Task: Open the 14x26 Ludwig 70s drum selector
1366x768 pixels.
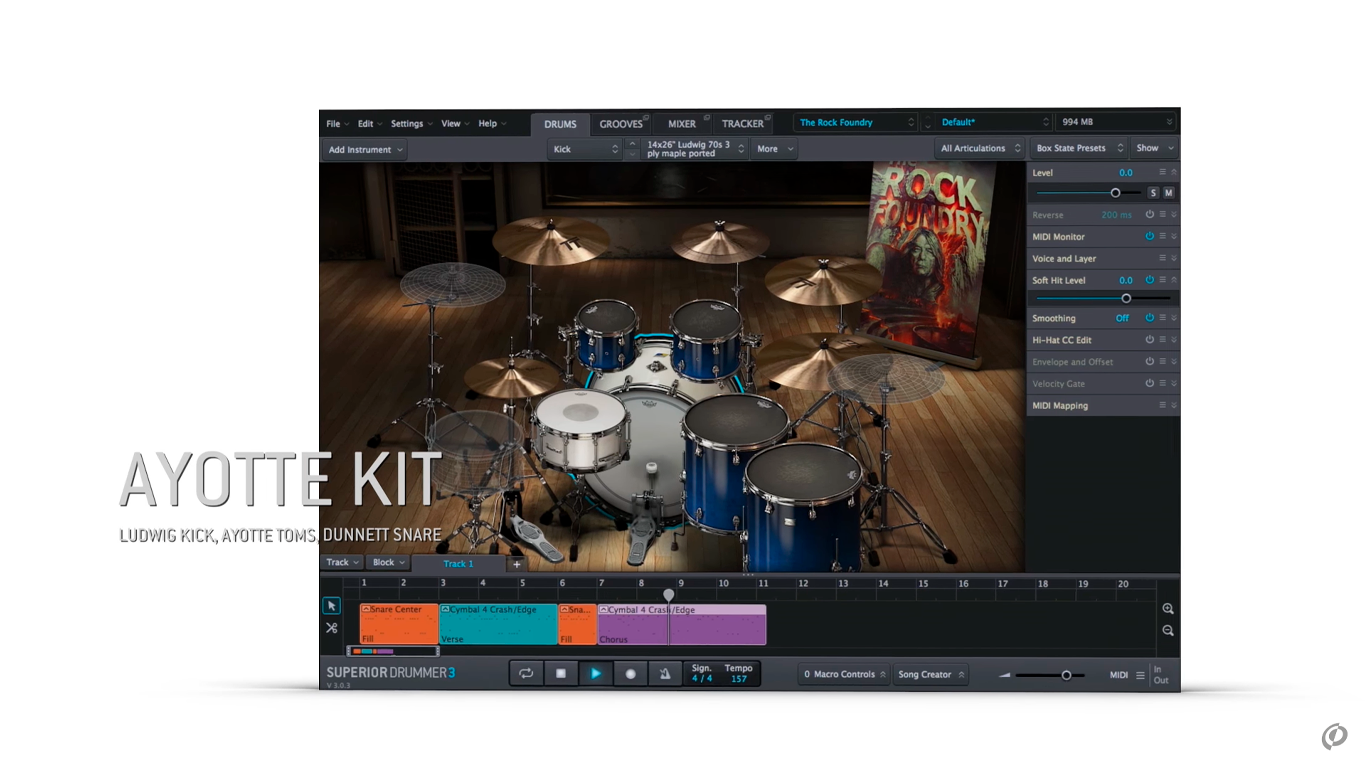Action: (695, 149)
